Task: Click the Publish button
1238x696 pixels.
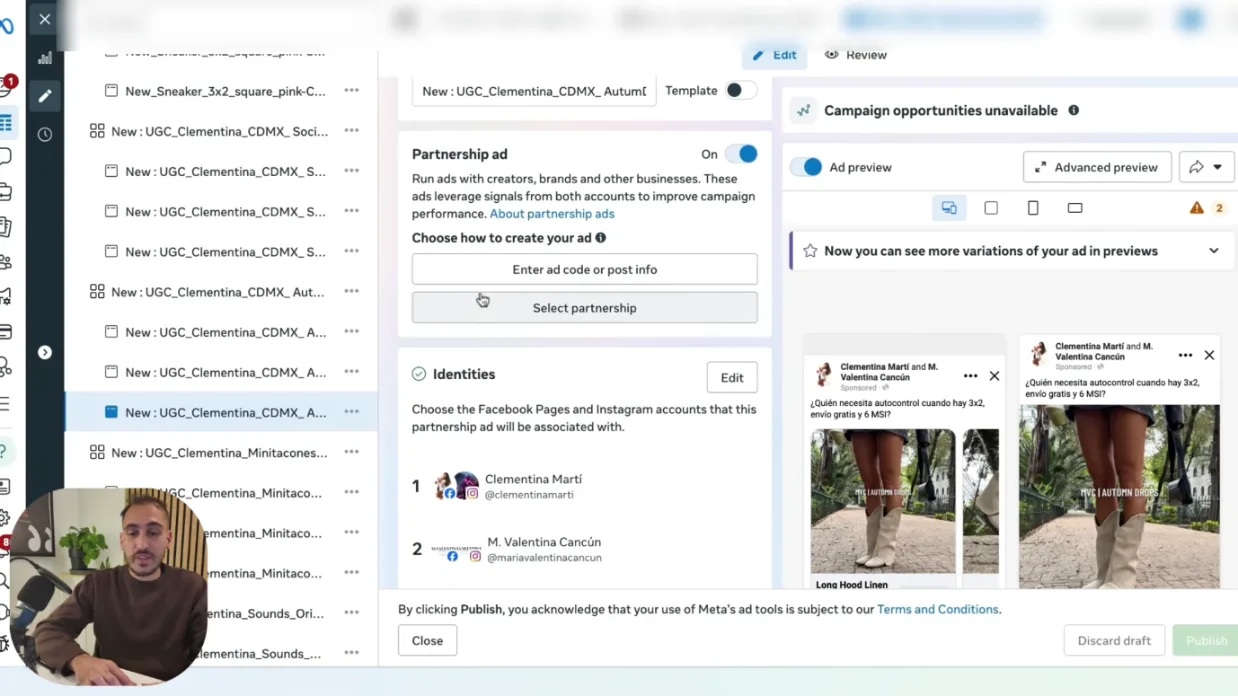Action: coord(1206,641)
